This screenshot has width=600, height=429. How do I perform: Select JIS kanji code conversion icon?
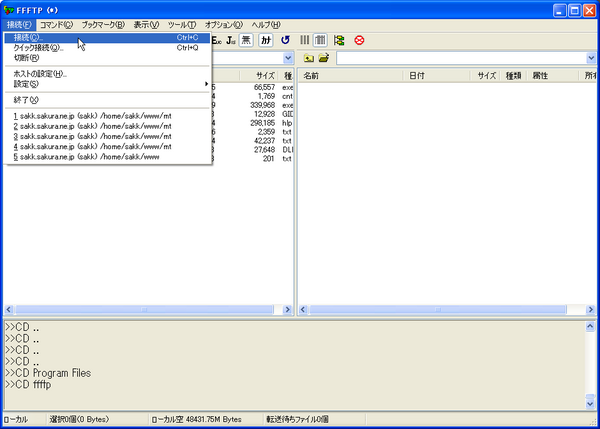pyautogui.click(x=231, y=40)
